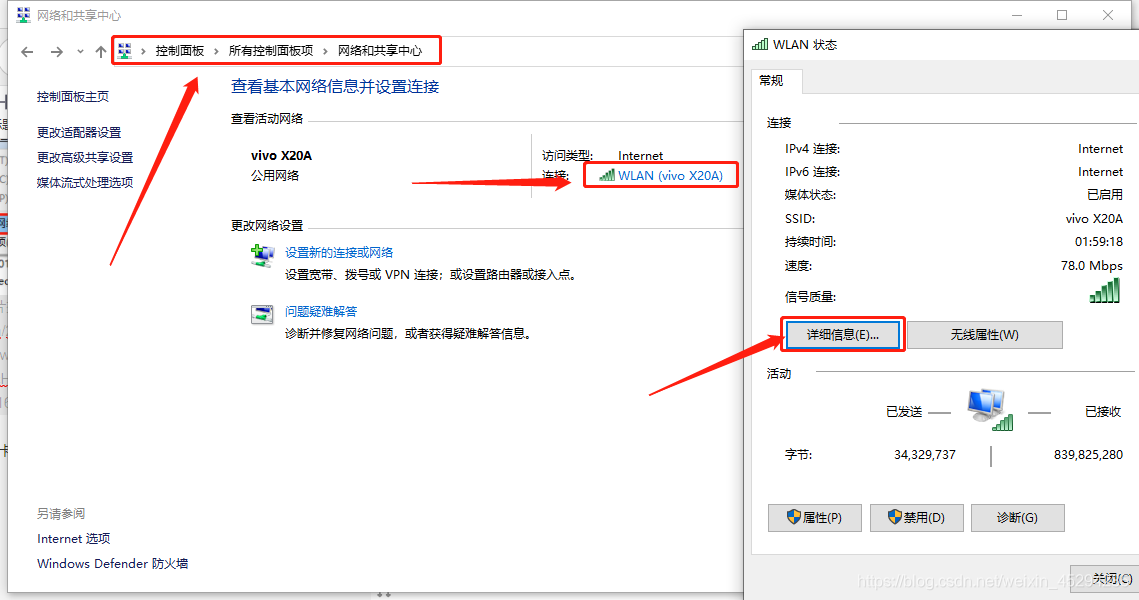Image resolution: width=1139 pixels, height=600 pixels.
Task: Open 媒体流式处理选项 link
Action: click(x=85, y=182)
